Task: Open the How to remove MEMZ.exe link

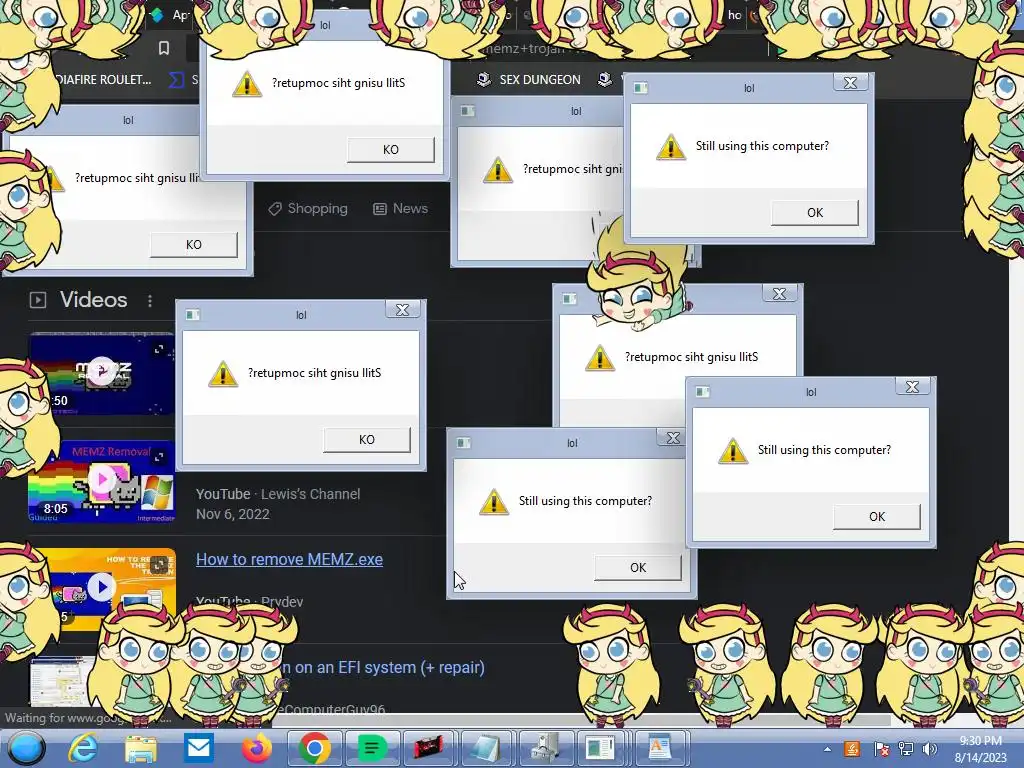Action: click(x=289, y=560)
